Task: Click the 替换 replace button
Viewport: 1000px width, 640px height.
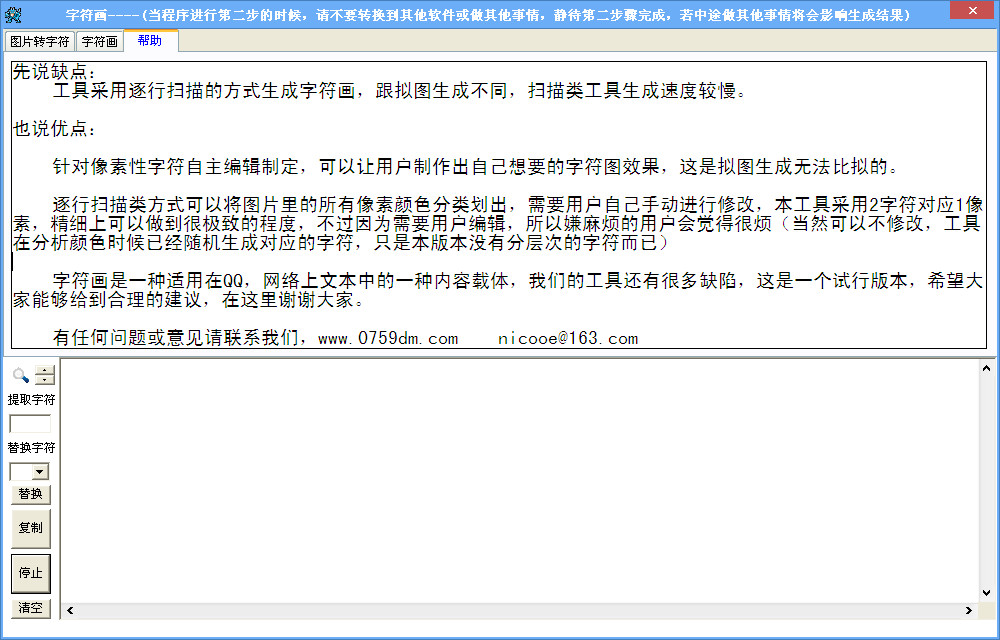Action: point(29,493)
